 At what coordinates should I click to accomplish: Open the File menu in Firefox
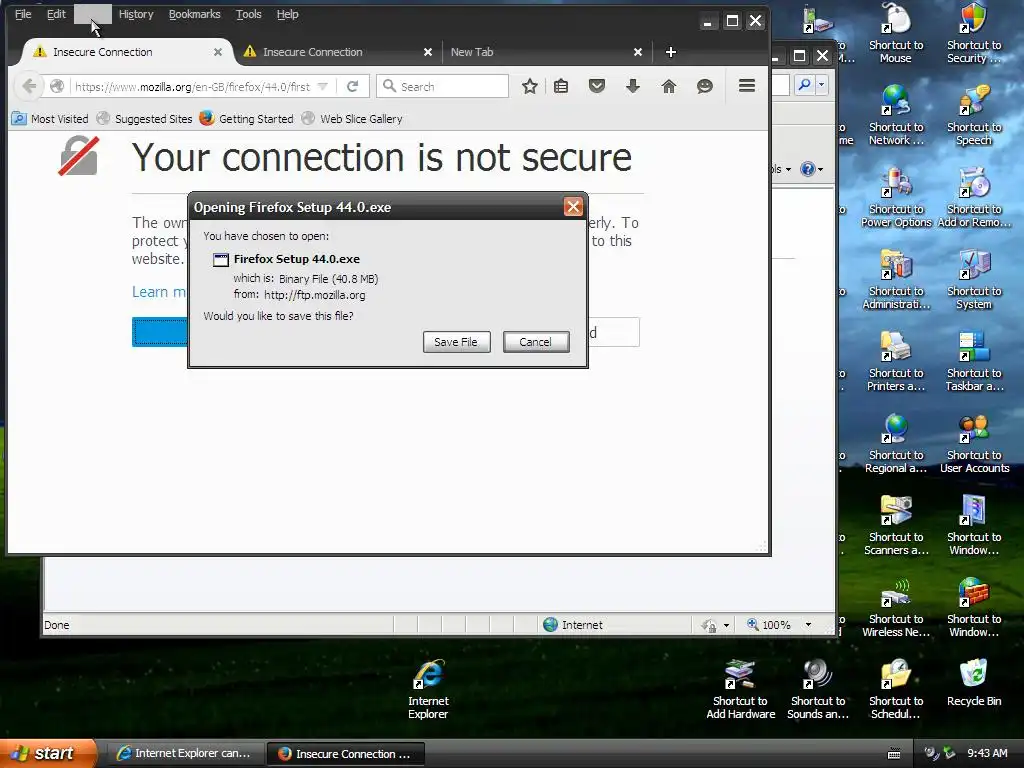pos(23,14)
